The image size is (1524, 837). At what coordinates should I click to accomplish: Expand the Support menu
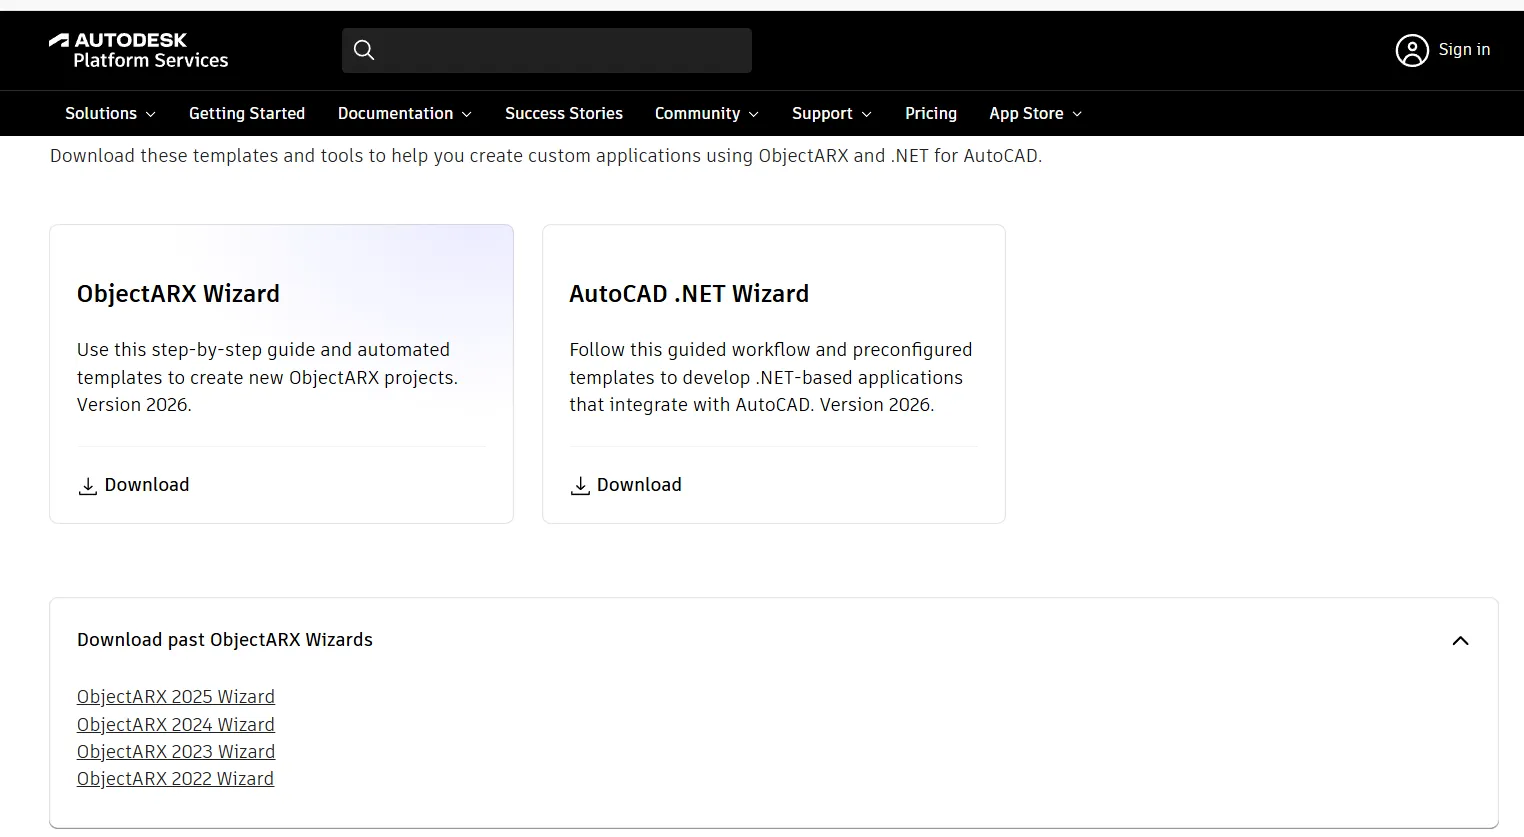pyautogui.click(x=831, y=114)
